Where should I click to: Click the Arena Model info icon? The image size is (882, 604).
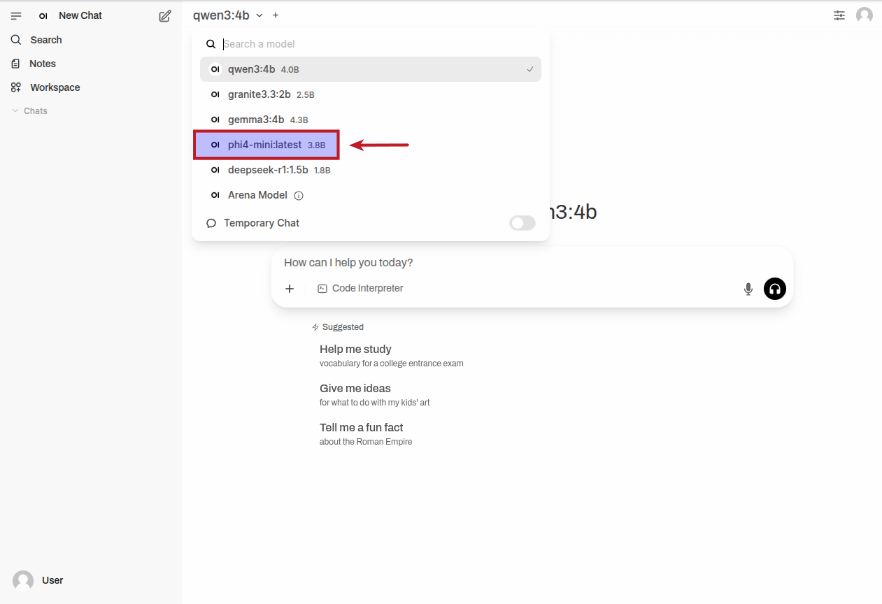[x=298, y=196]
